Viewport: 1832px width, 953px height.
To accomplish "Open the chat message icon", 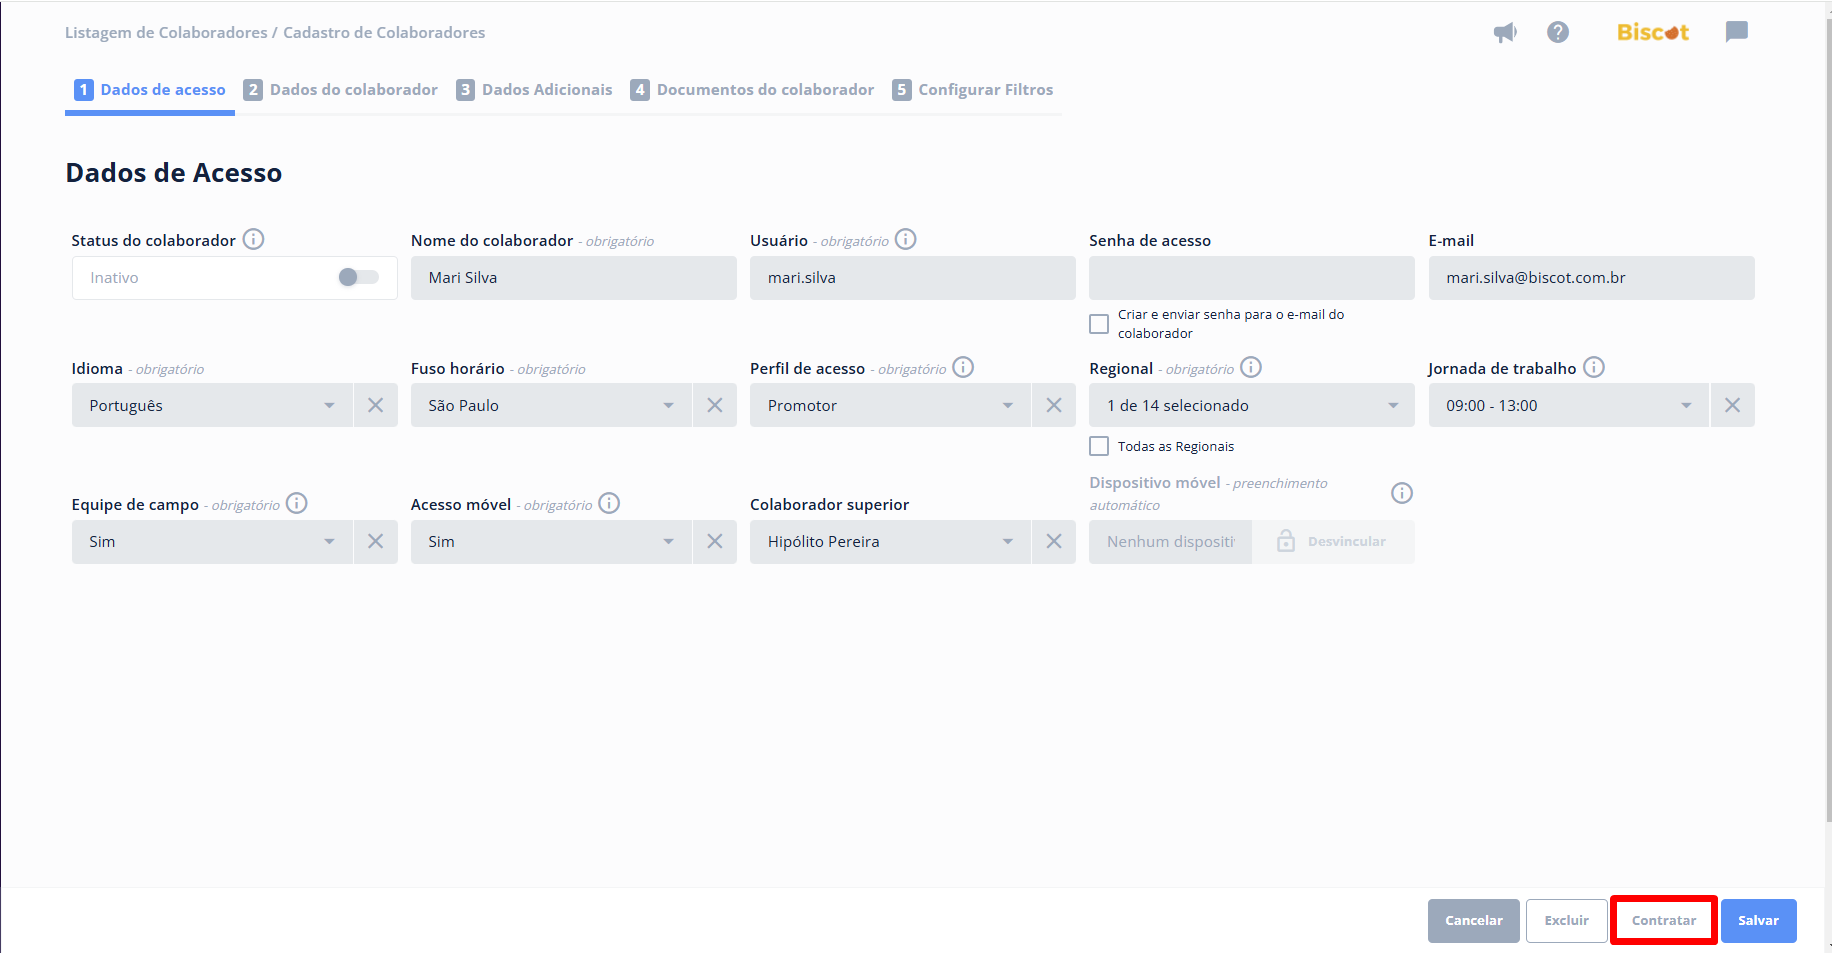I will (1736, 32).
